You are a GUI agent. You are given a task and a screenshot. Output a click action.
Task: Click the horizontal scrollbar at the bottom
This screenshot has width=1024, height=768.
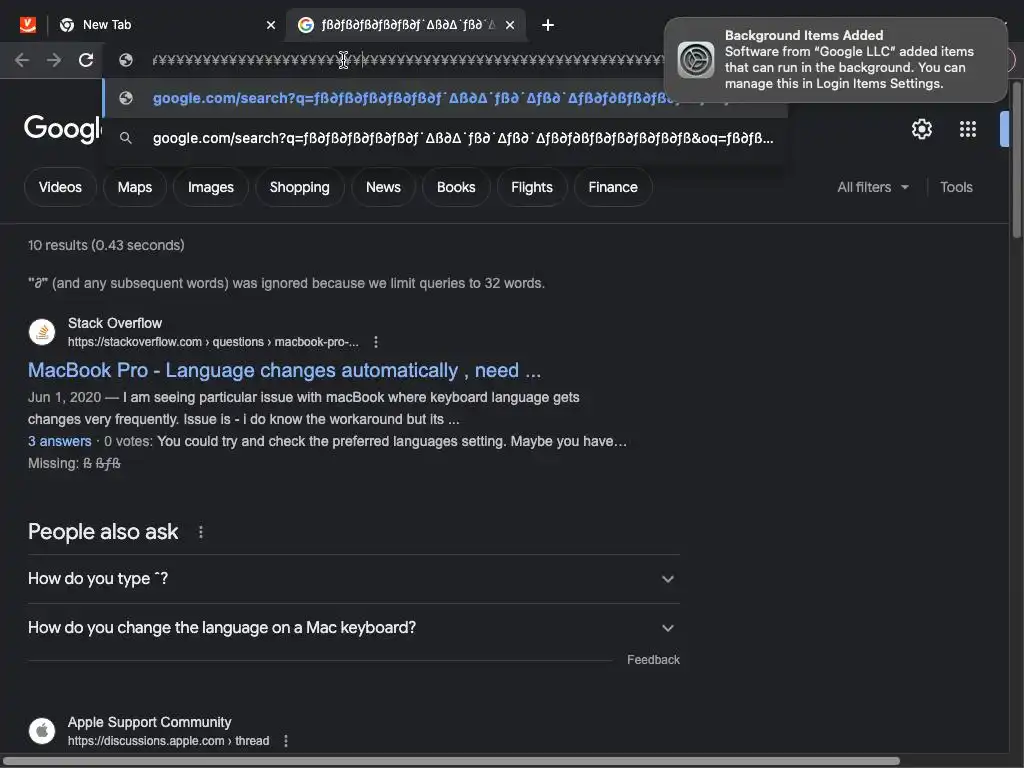[451, 761]
